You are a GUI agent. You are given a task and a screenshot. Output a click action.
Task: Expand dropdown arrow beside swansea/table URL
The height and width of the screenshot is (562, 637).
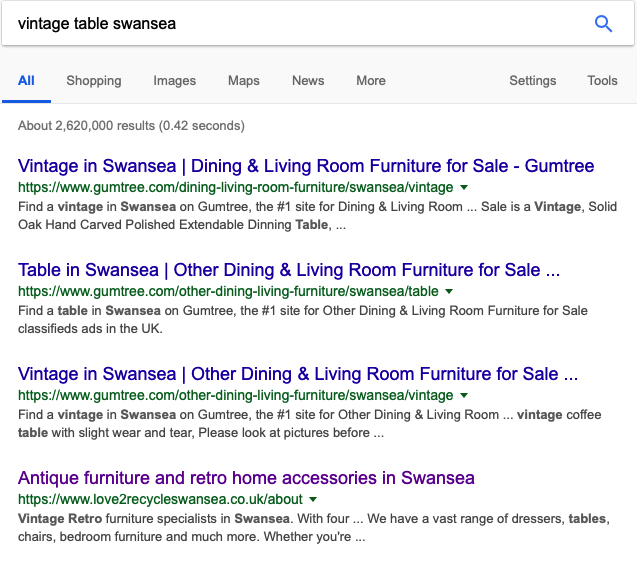point(449,291)
